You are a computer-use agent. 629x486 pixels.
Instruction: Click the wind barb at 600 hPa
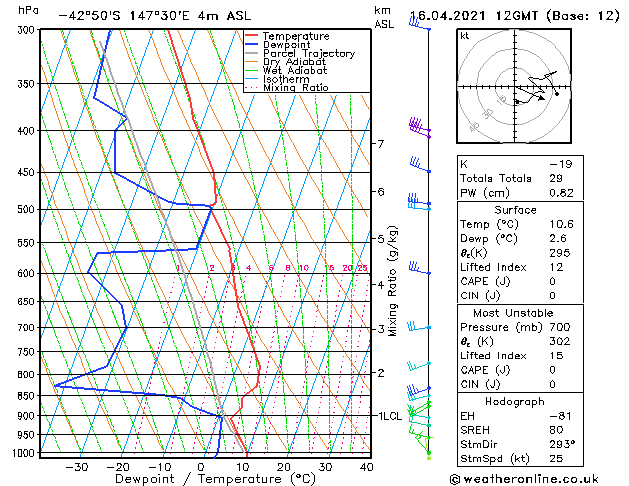[420, 268]
